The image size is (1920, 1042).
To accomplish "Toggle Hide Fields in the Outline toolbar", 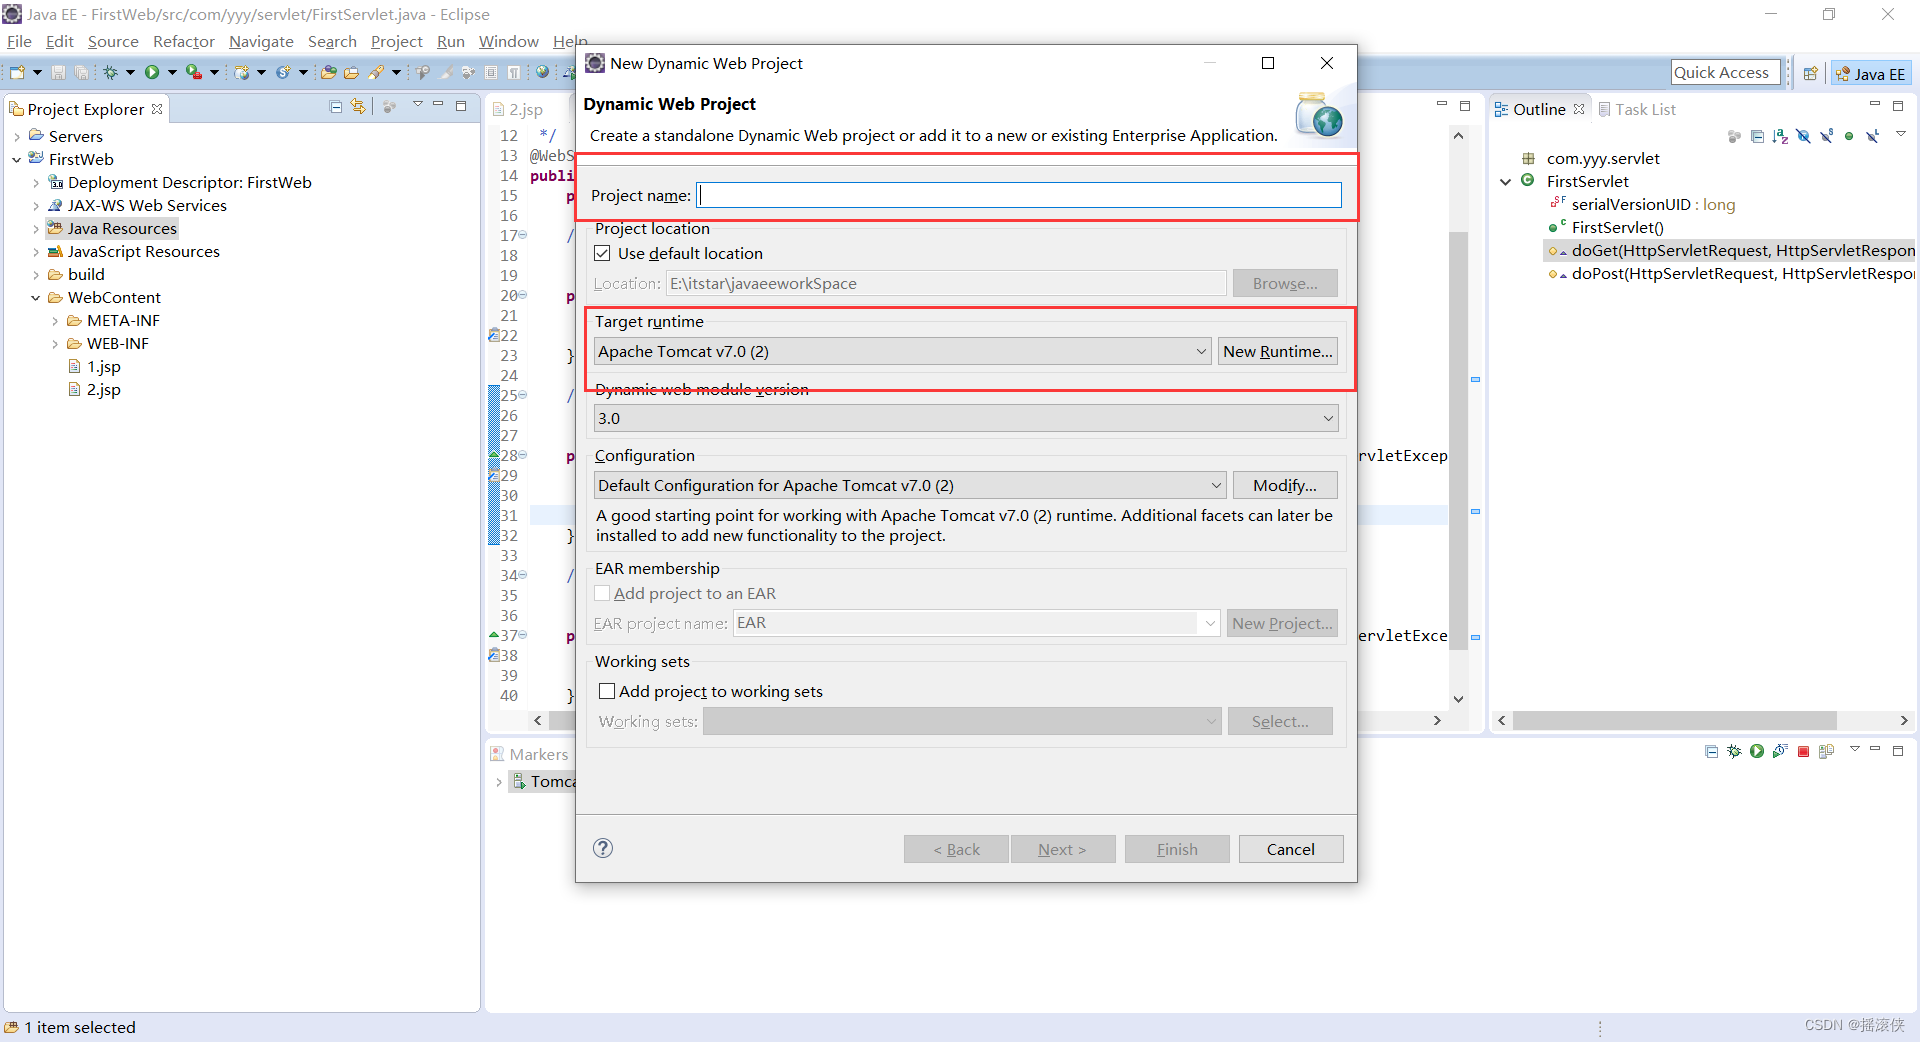I will tap(1803, 136).
